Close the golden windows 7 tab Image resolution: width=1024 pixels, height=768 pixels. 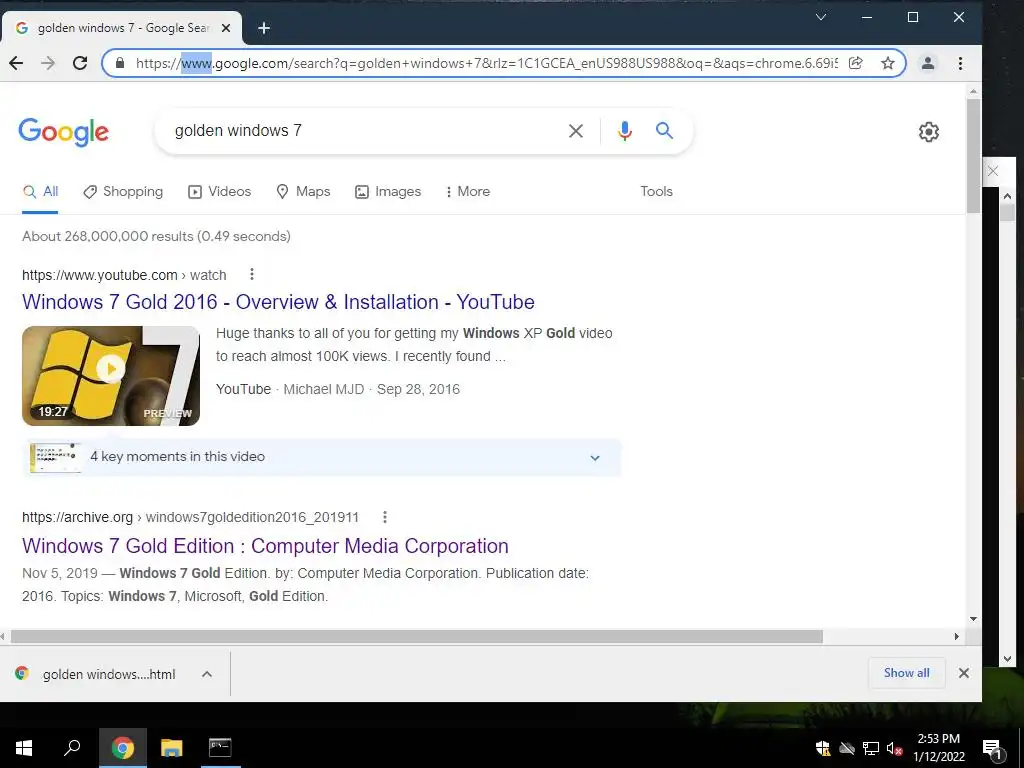click(x=226, y=28)
